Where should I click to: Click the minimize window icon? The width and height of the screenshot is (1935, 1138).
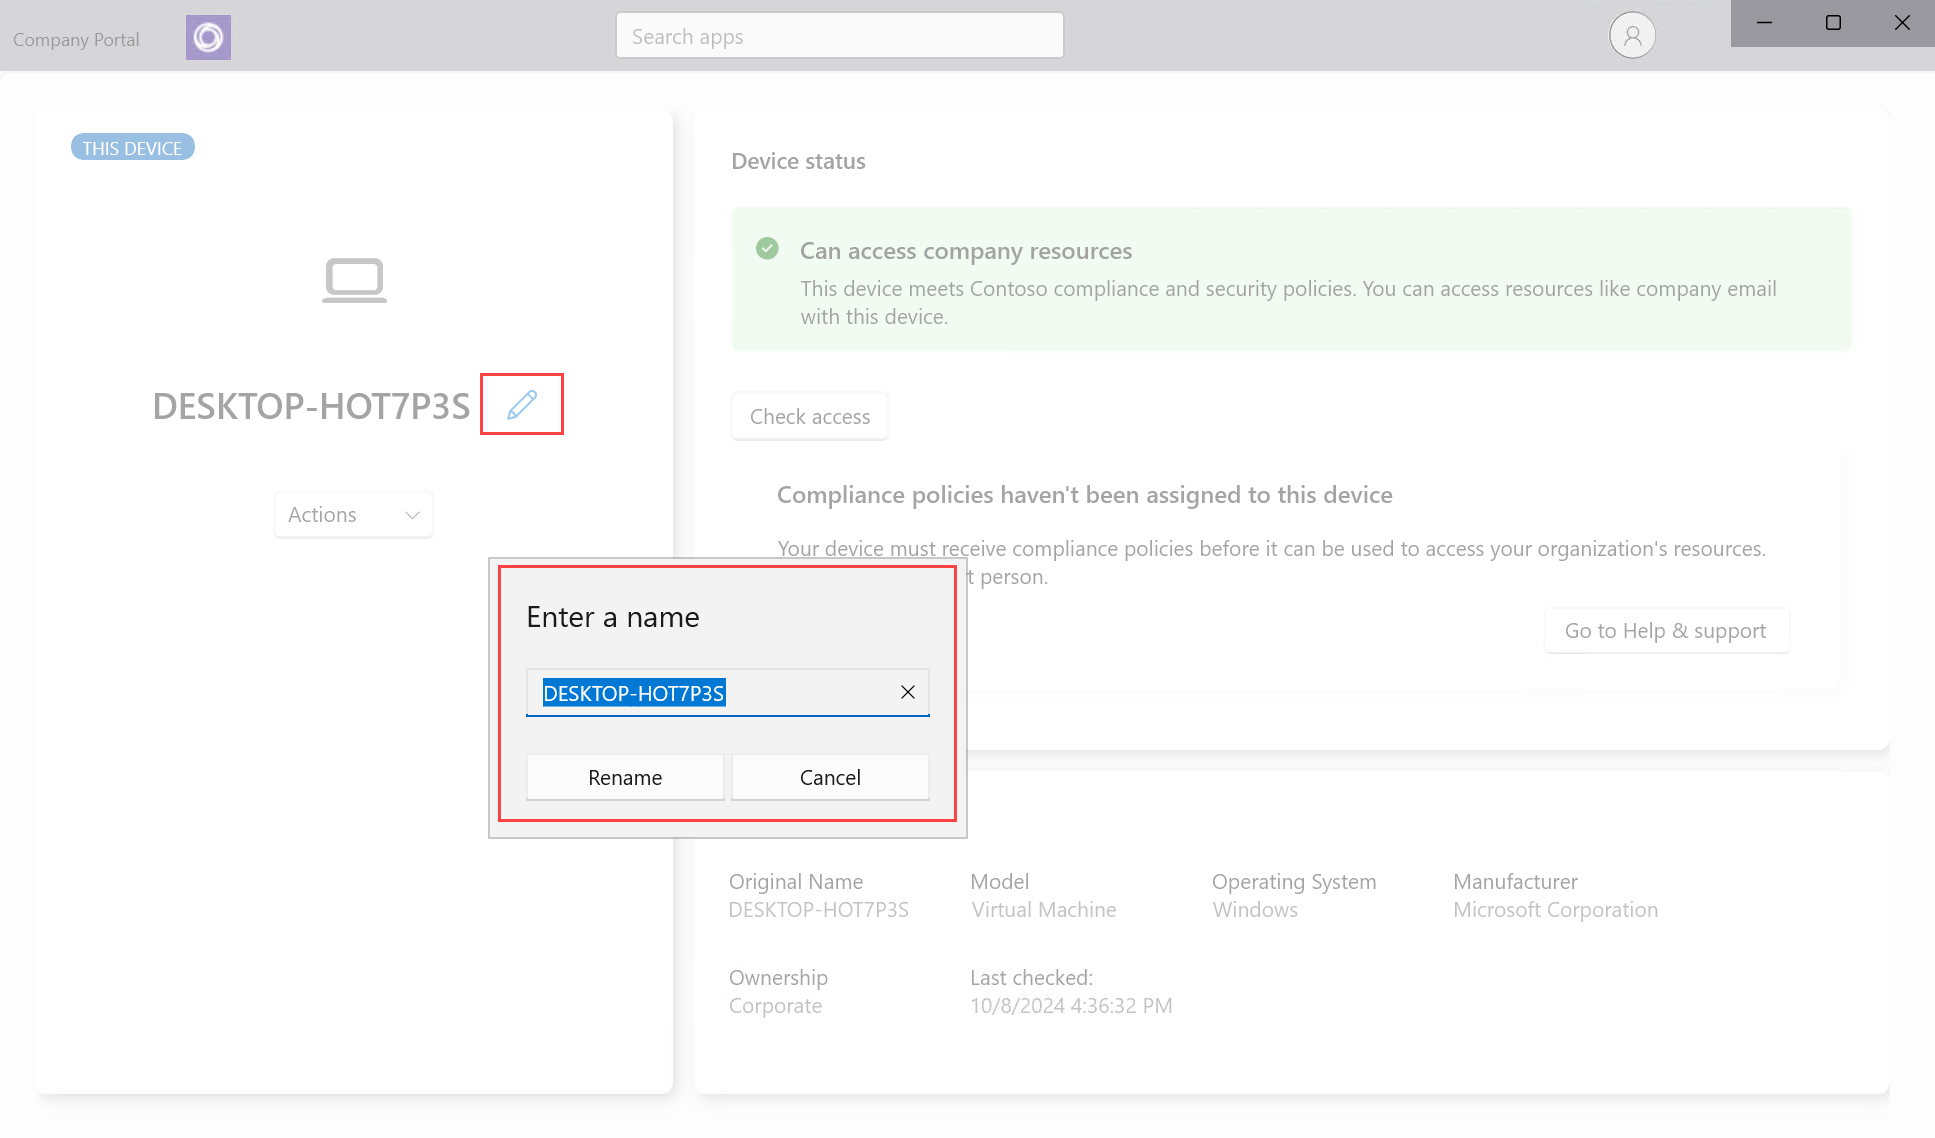(x=1764, y=23)
